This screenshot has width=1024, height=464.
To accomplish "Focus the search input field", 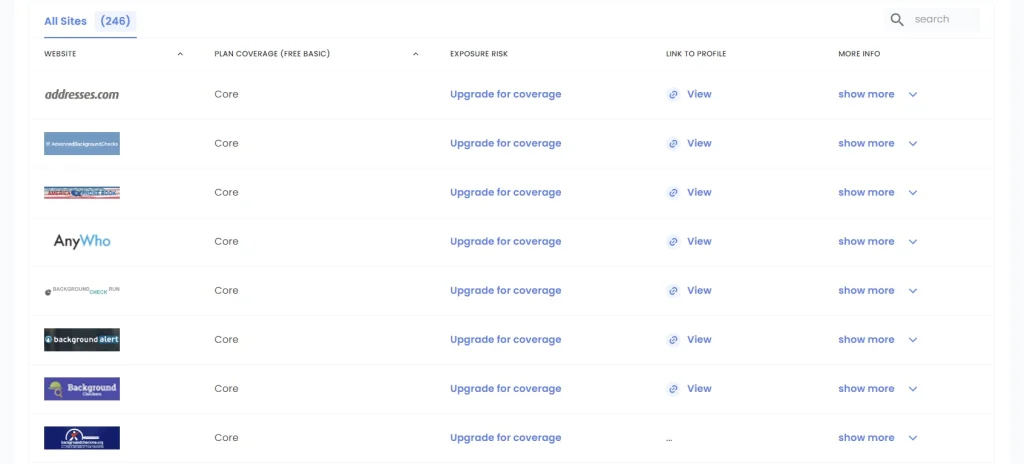I will (942, 20).
